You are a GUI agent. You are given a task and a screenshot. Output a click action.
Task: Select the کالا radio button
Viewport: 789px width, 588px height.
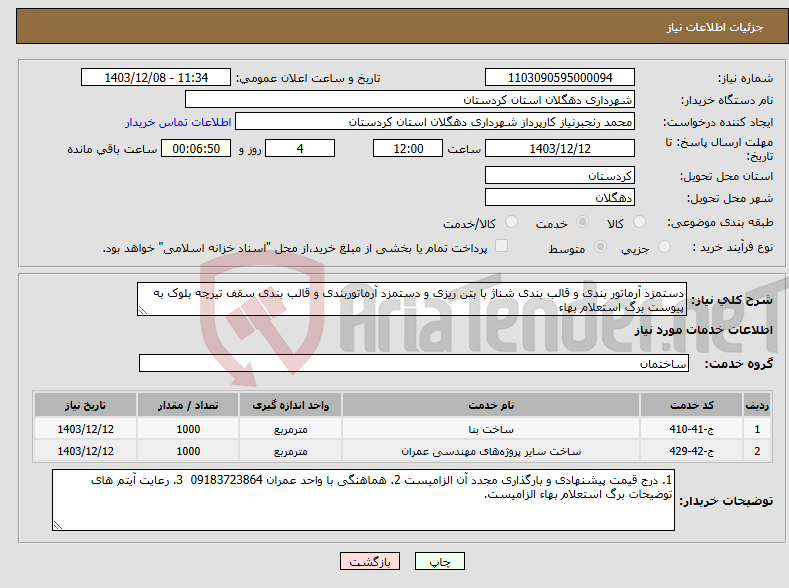[640, 222]
